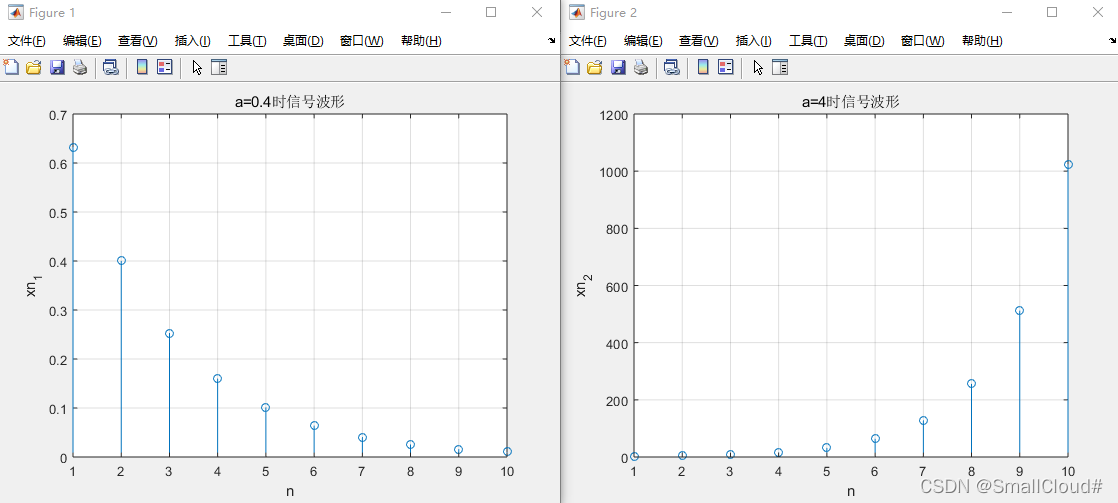Click the 0.3 y-axis tick label in Figure 1
The height and width of the screenshot is (503, 1118).
58,310
